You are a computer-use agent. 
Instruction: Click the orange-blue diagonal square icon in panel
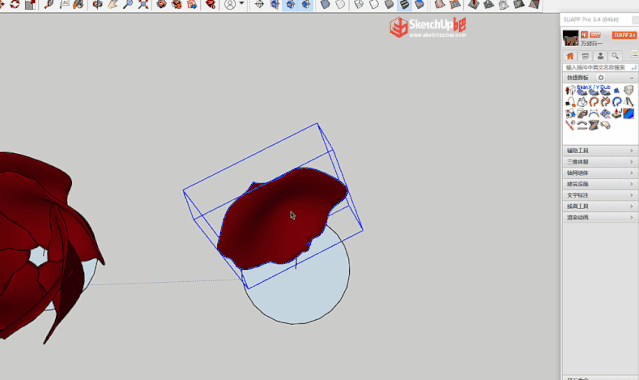tap(628, 113)
